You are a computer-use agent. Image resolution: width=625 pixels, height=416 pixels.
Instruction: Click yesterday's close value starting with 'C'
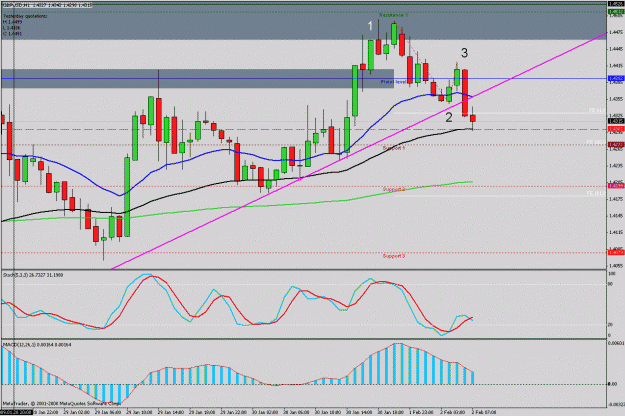12,34
